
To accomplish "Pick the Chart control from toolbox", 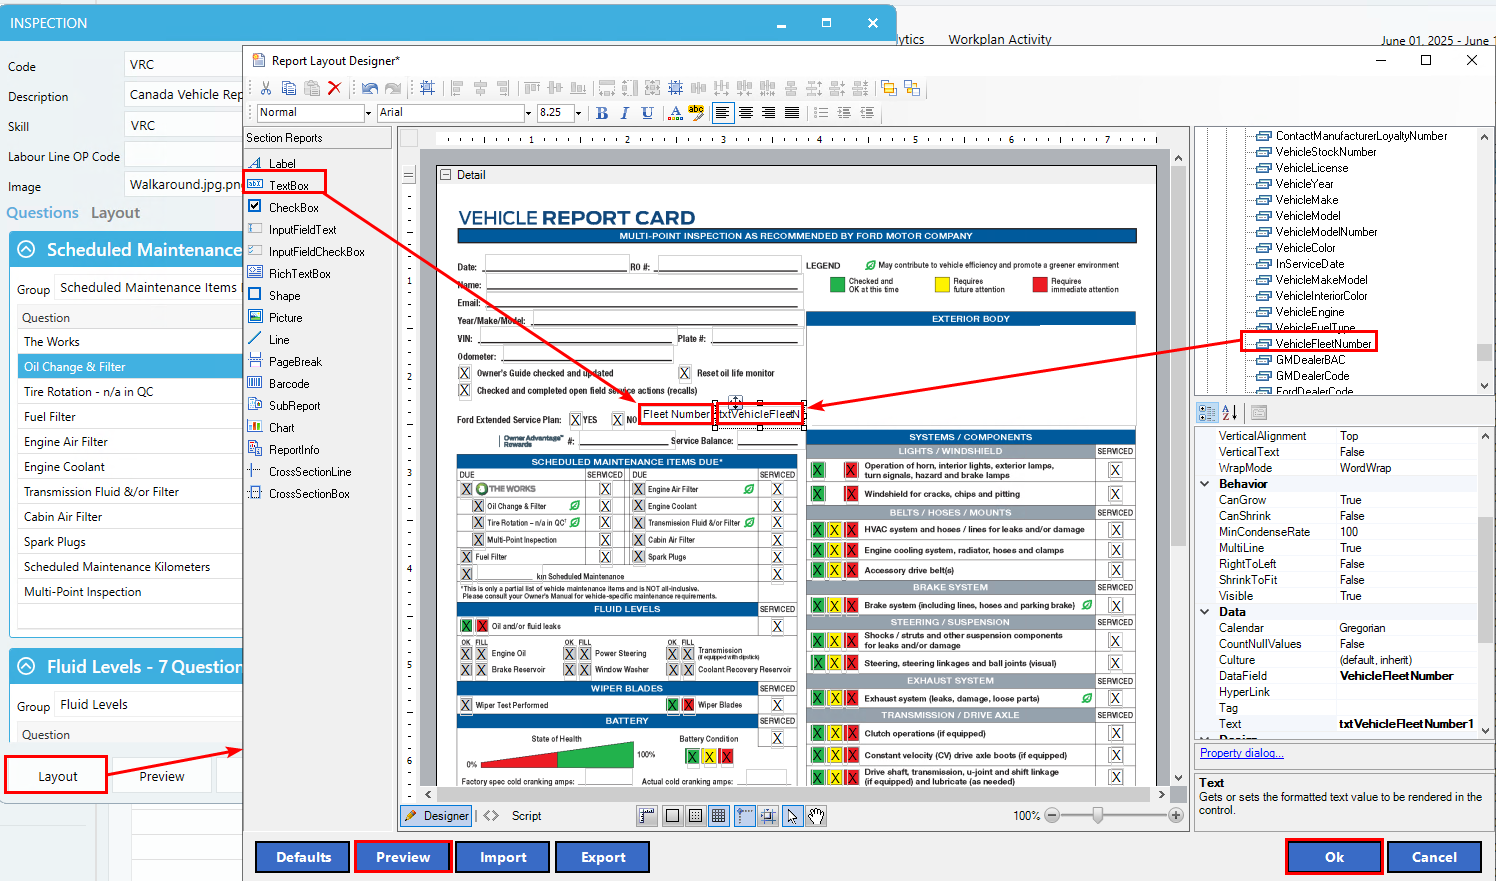I will (281, 428).
